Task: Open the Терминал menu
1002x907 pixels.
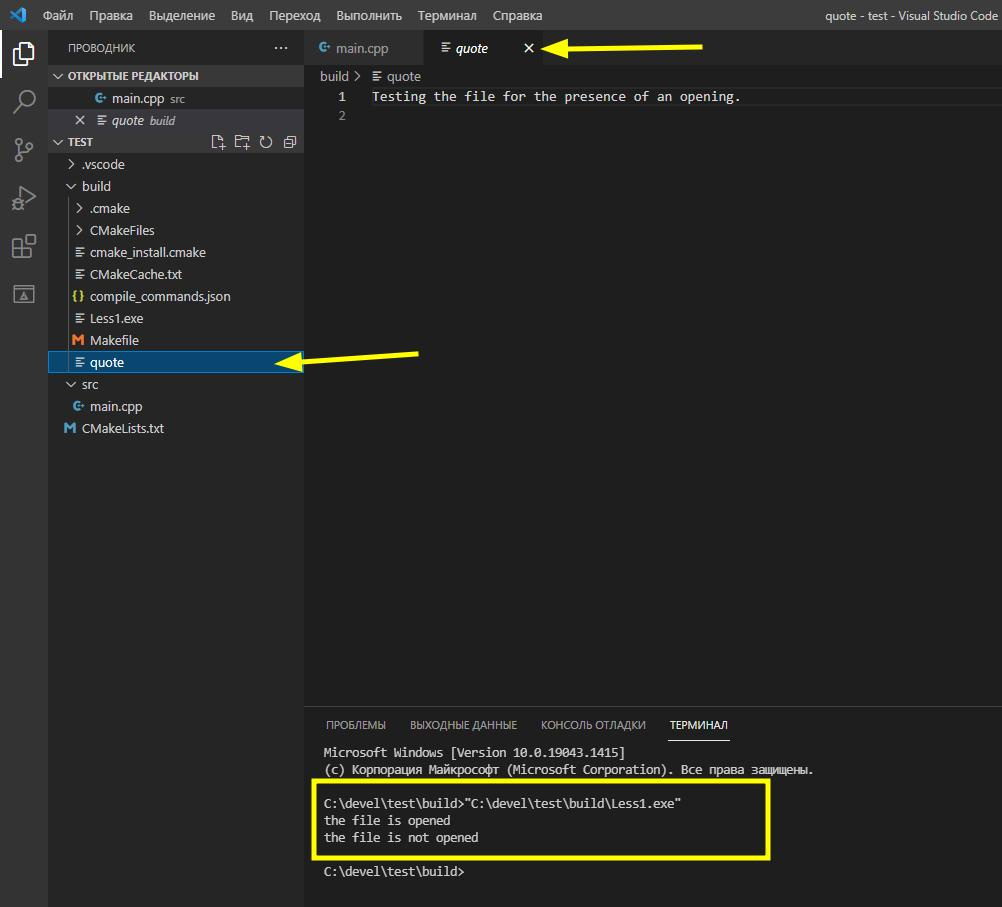Action: click(447, 15)
